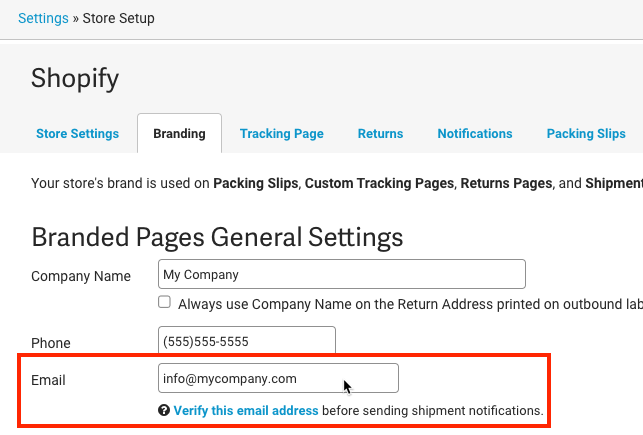
Task: Focus the Company Name text field
Action: click(x=342, y=274)
